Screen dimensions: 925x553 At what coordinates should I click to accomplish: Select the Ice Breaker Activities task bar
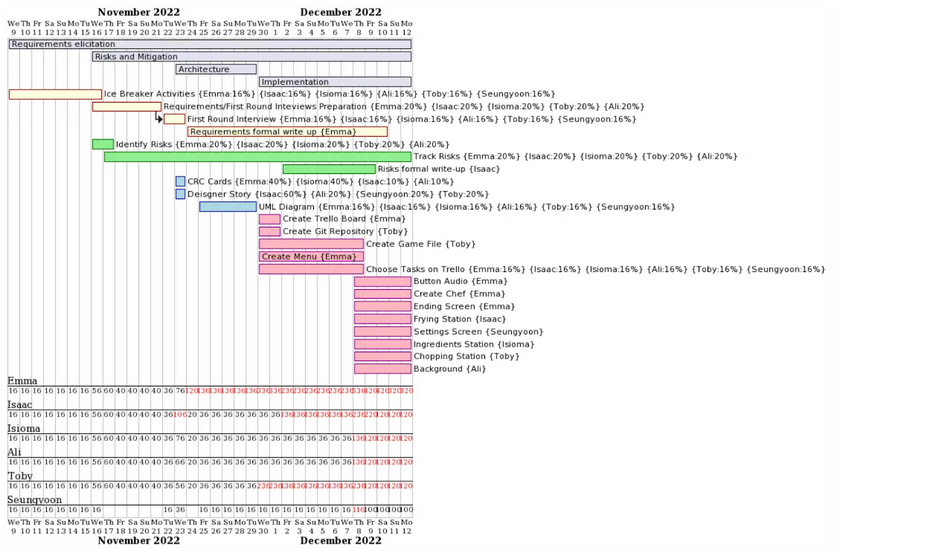(55, 94)
